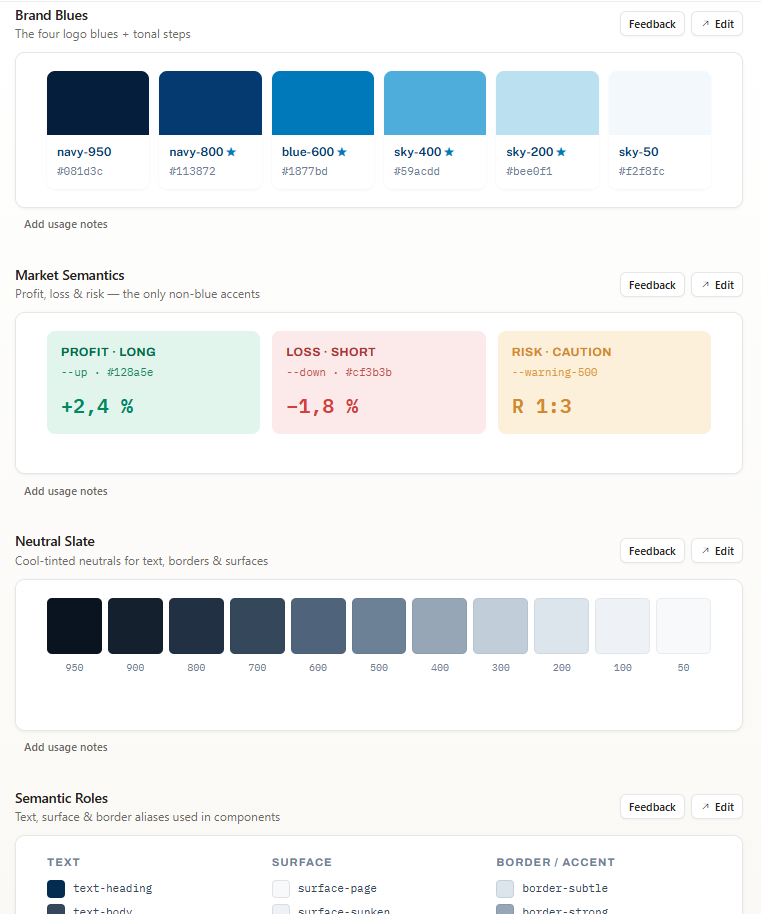Open Feedback for Semantic Roles section
The height and width of the screenshot is (914, 761).
(652, 807)
